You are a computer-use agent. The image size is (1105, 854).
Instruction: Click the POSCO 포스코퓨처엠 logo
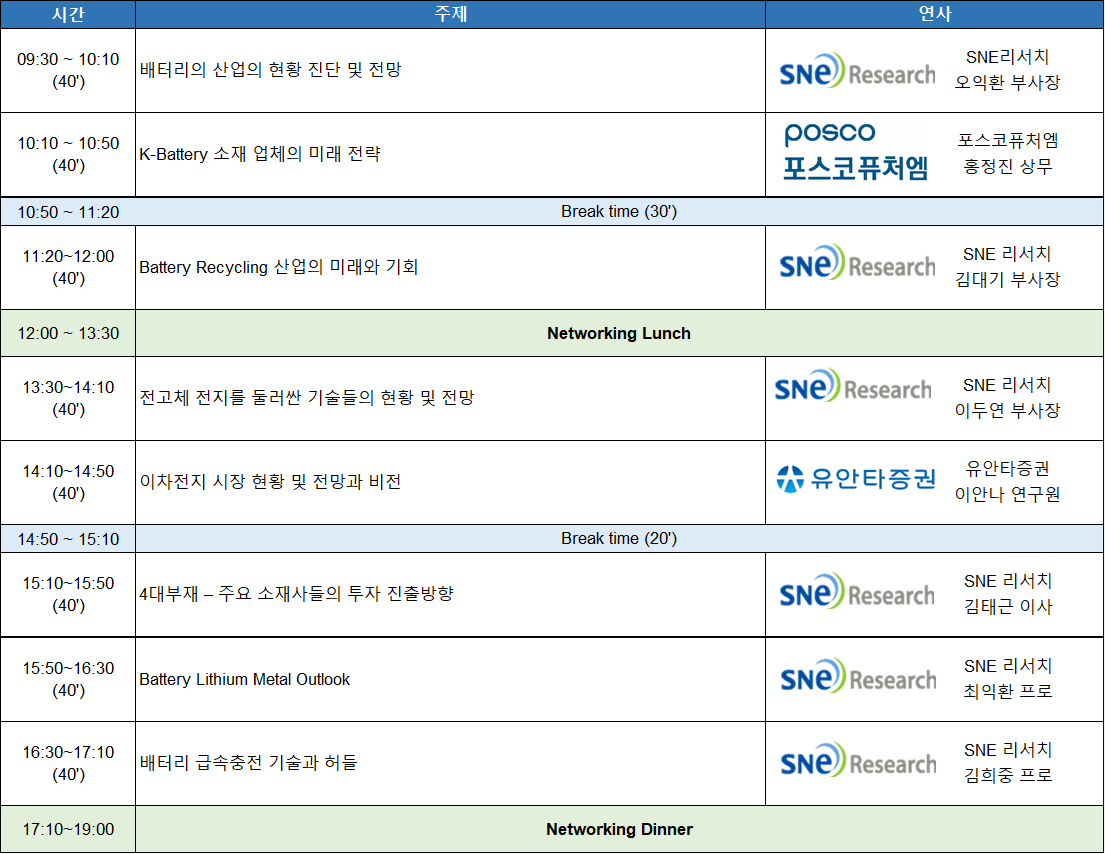point(856,151)
